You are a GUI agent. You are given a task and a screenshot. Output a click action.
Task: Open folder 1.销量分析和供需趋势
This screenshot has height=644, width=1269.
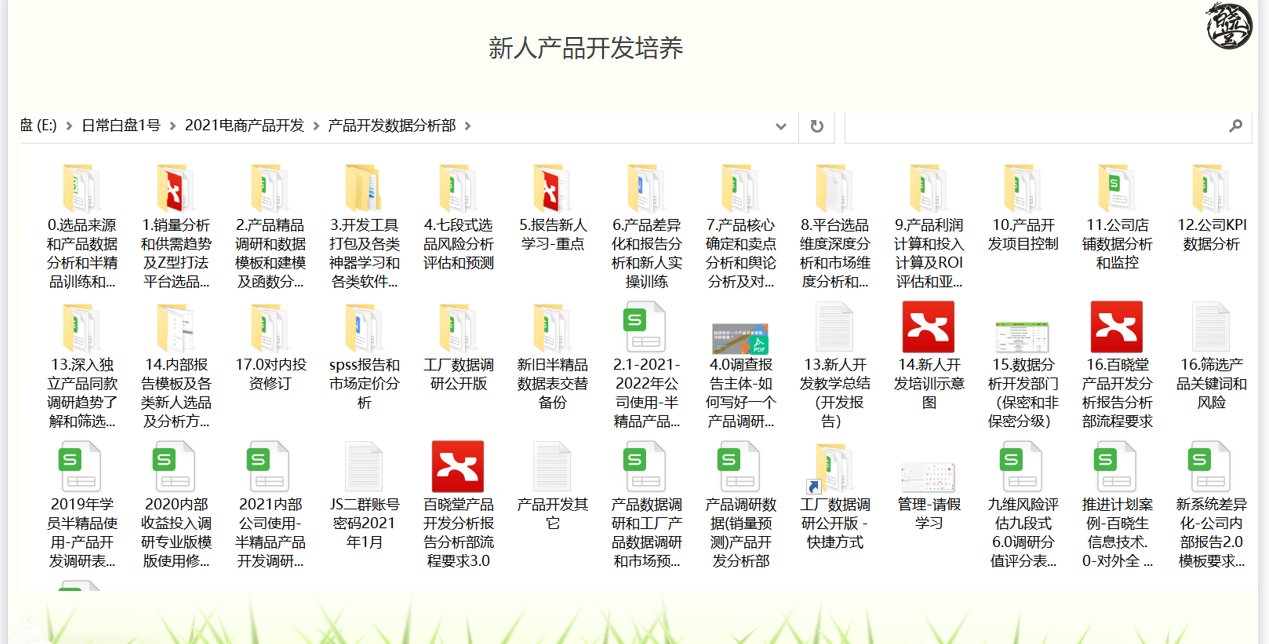pyautogui.click(x=175, y=227)
